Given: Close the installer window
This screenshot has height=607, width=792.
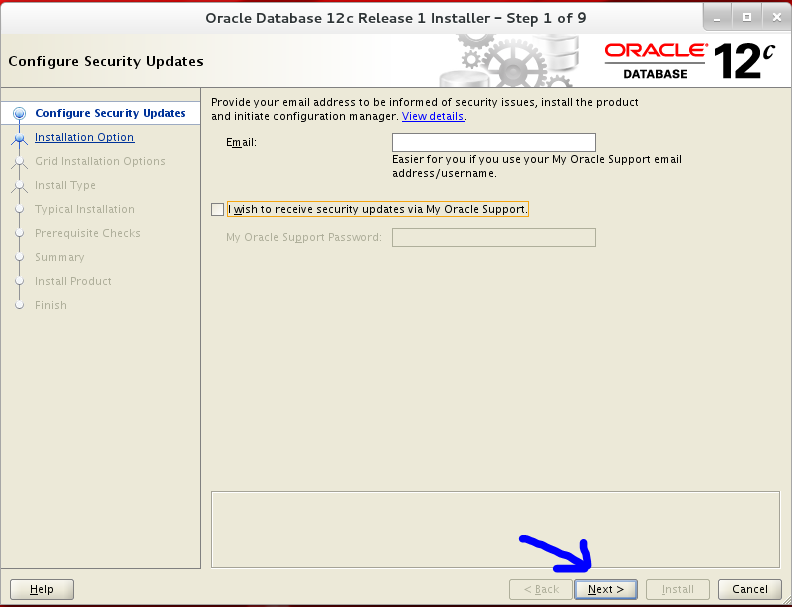Looking at the screenshot, I should 777,18.
